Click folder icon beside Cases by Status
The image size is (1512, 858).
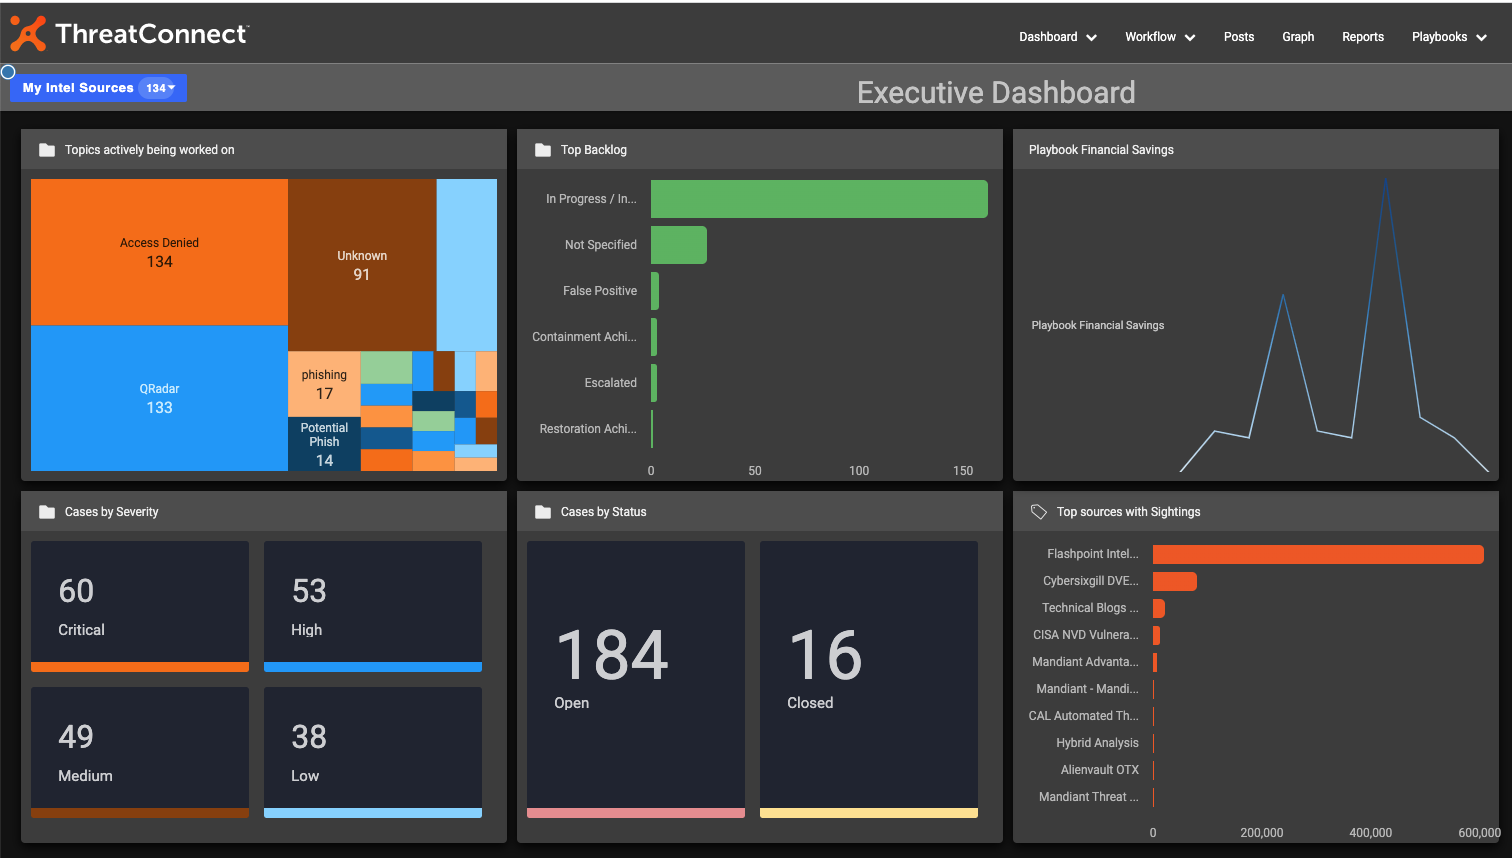[x=543, y=512]
